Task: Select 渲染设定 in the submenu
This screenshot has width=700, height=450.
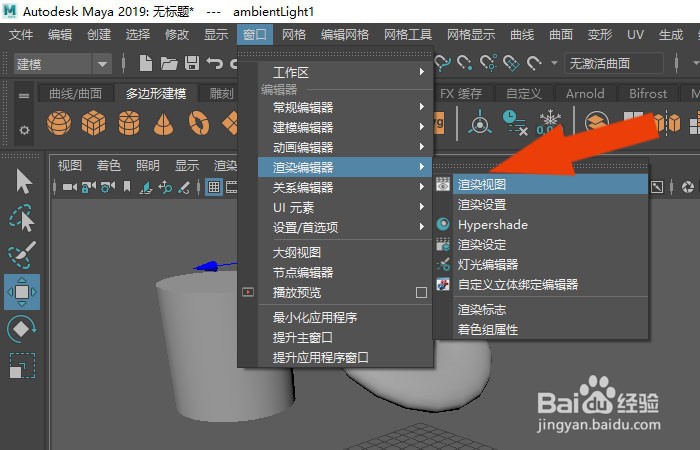Action: pos(550,245)
